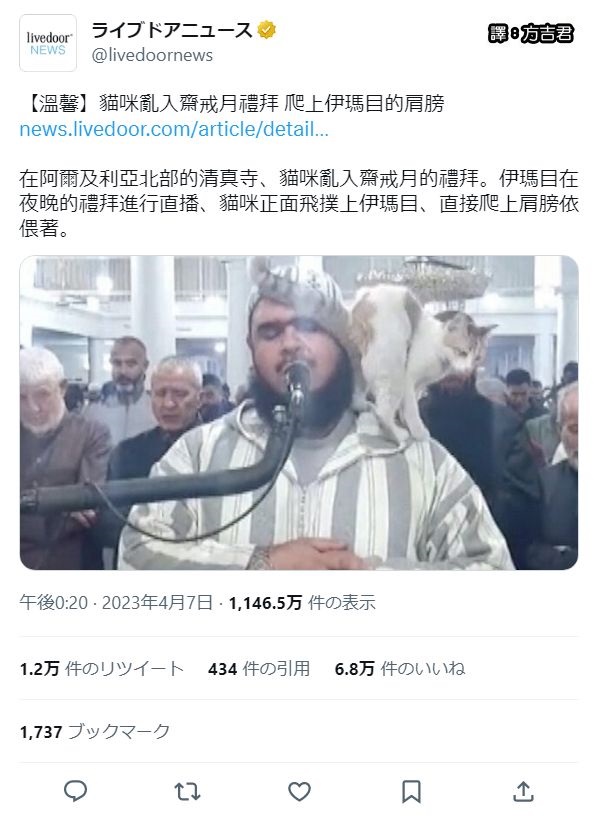Click the tweet body paragraph about the Algeria mosque
Viewport: 598px width, 820px height.
(299, 203)
